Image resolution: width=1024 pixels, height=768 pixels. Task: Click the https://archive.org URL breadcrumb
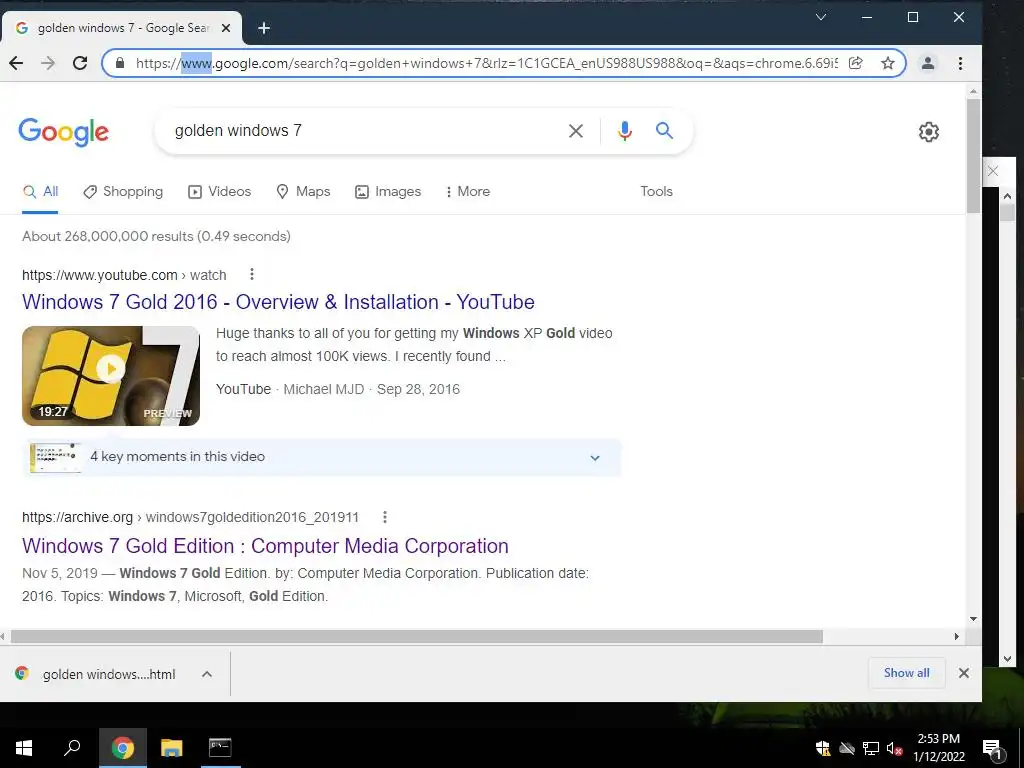point(77,517)
